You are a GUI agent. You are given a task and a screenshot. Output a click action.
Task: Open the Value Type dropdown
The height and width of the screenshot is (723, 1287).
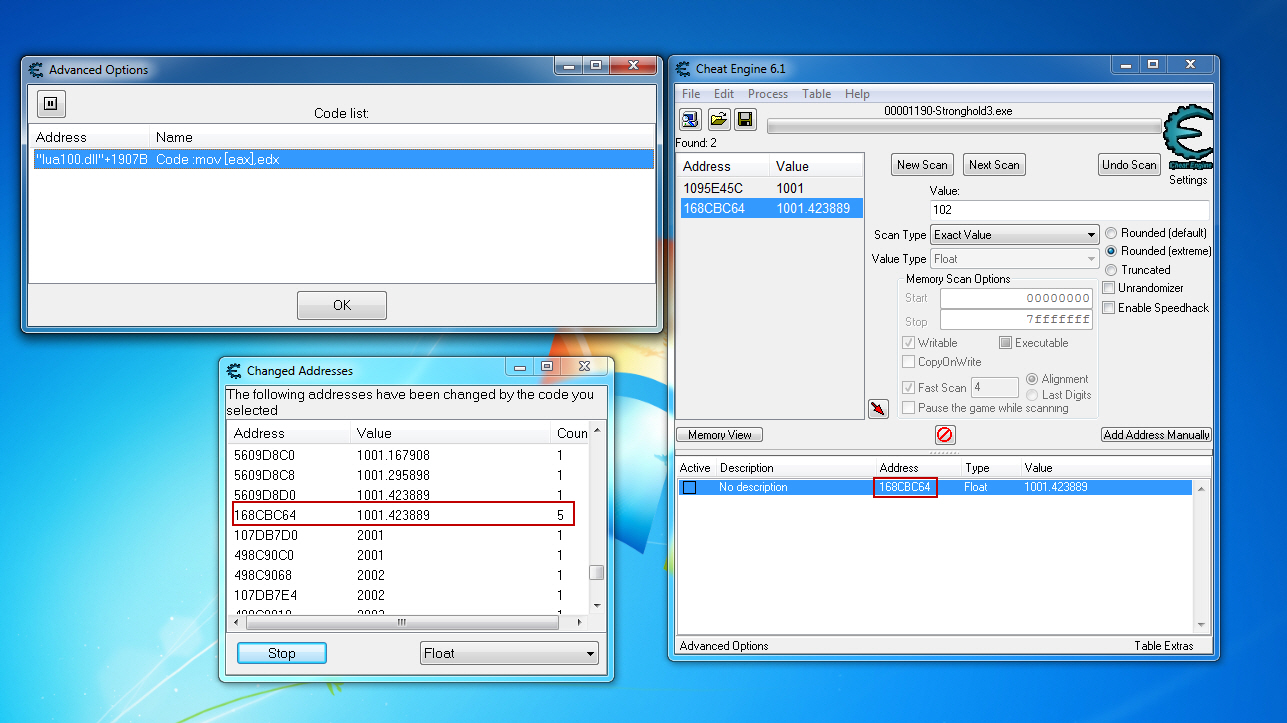click(1014, 259)
